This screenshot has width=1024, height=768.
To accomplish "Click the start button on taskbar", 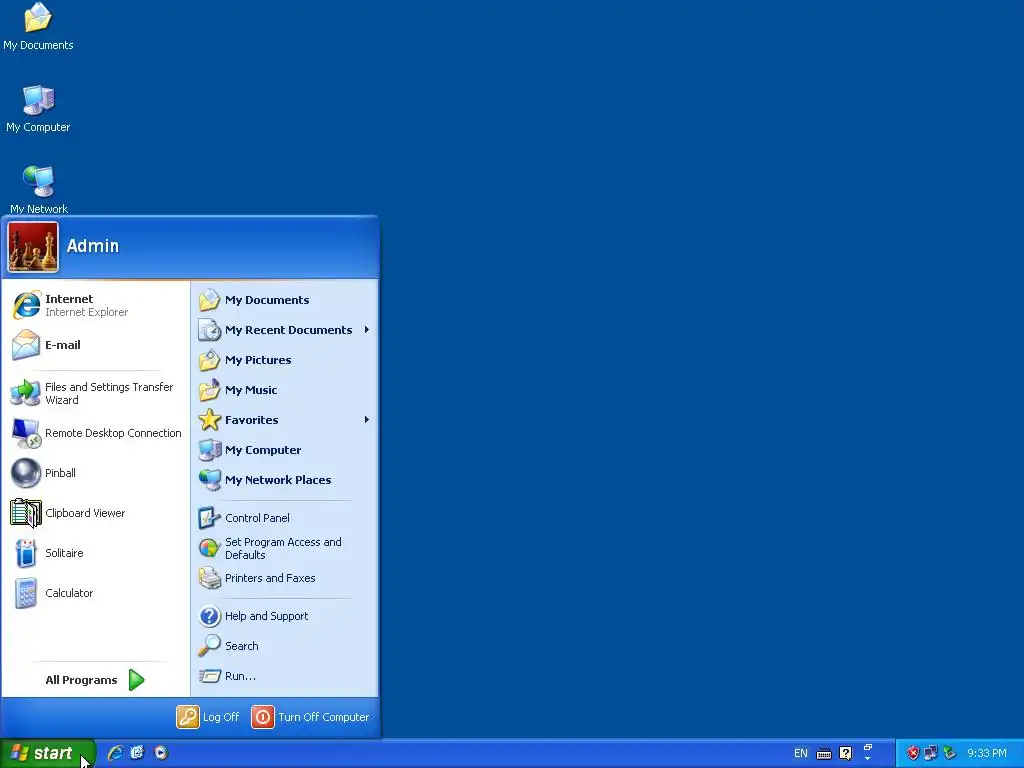I will coord(48,754).
